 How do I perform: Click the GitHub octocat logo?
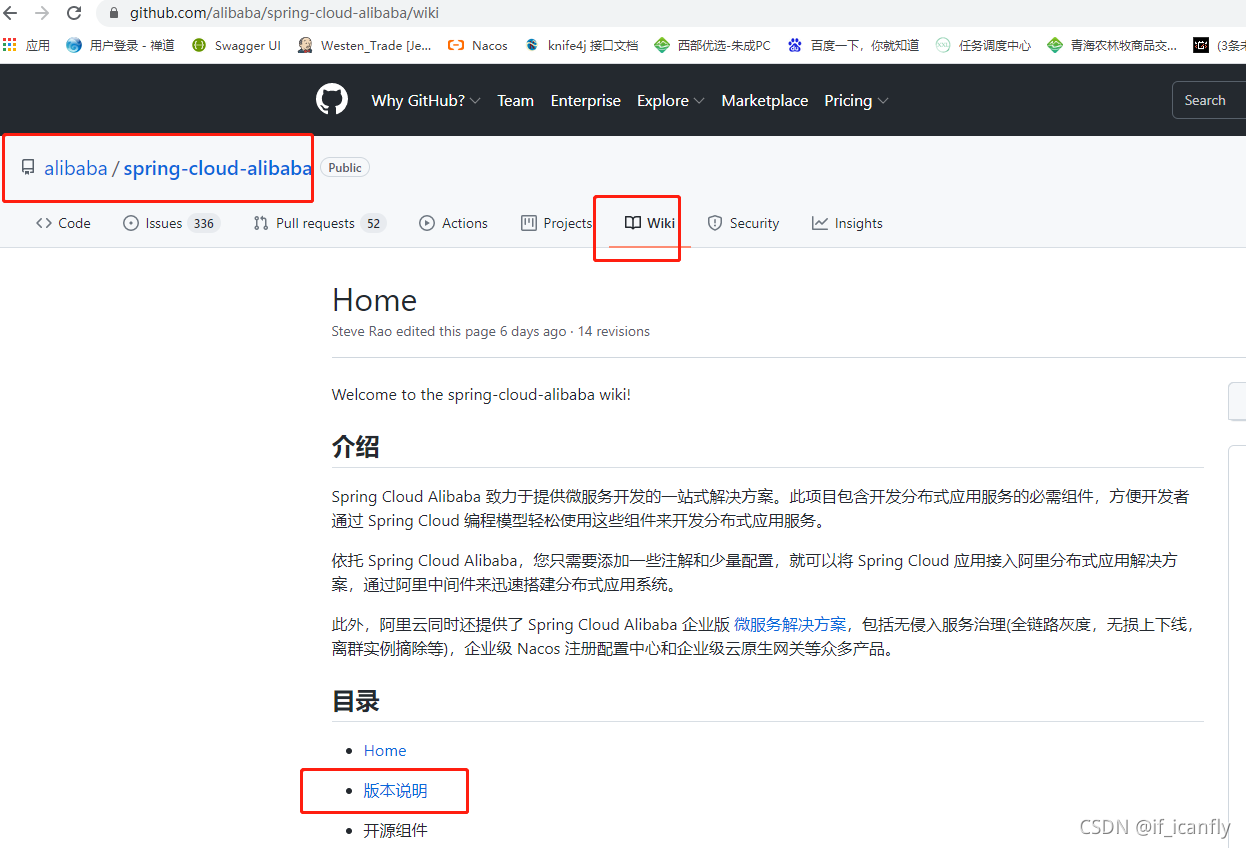pyautogui.click(x=332, y=100)
